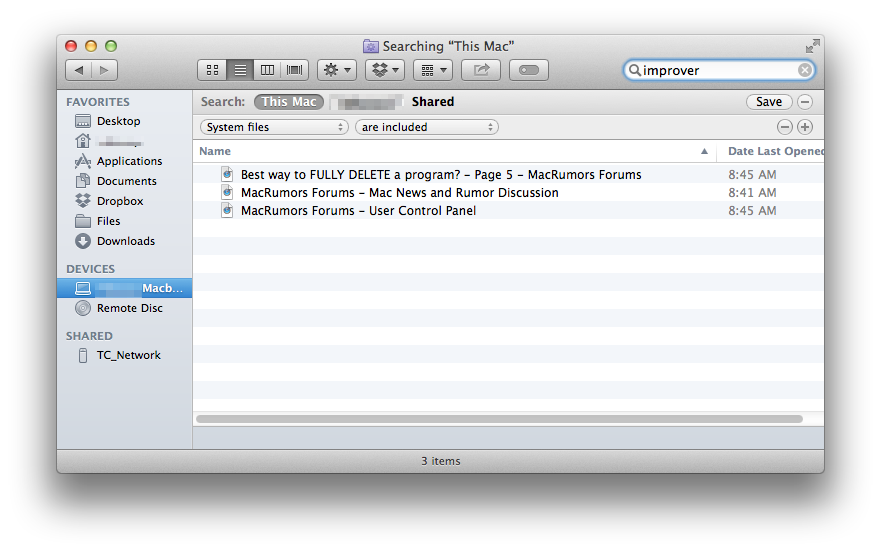Screen dimensions: 881x552
Task: Toggle the Name column sort arrow
Action: pos(704,151)
